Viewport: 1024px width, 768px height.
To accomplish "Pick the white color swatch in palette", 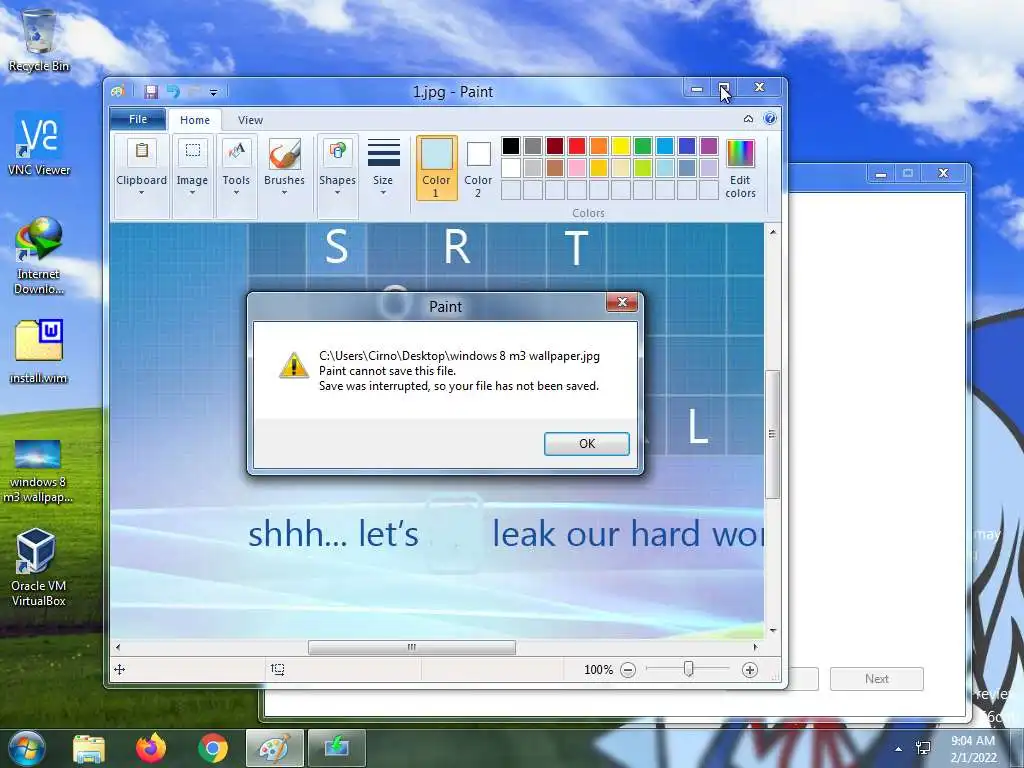I will [x=511, y=168].
